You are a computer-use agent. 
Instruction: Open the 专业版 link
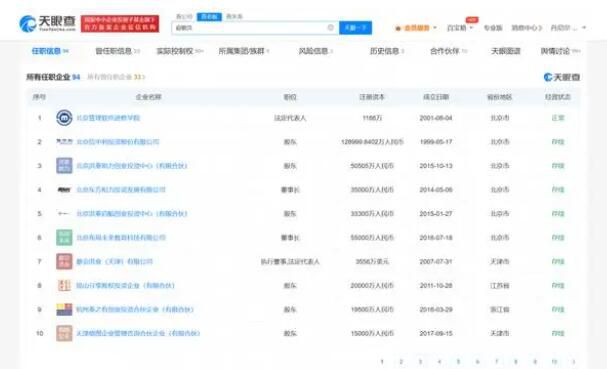coord(493,28)
